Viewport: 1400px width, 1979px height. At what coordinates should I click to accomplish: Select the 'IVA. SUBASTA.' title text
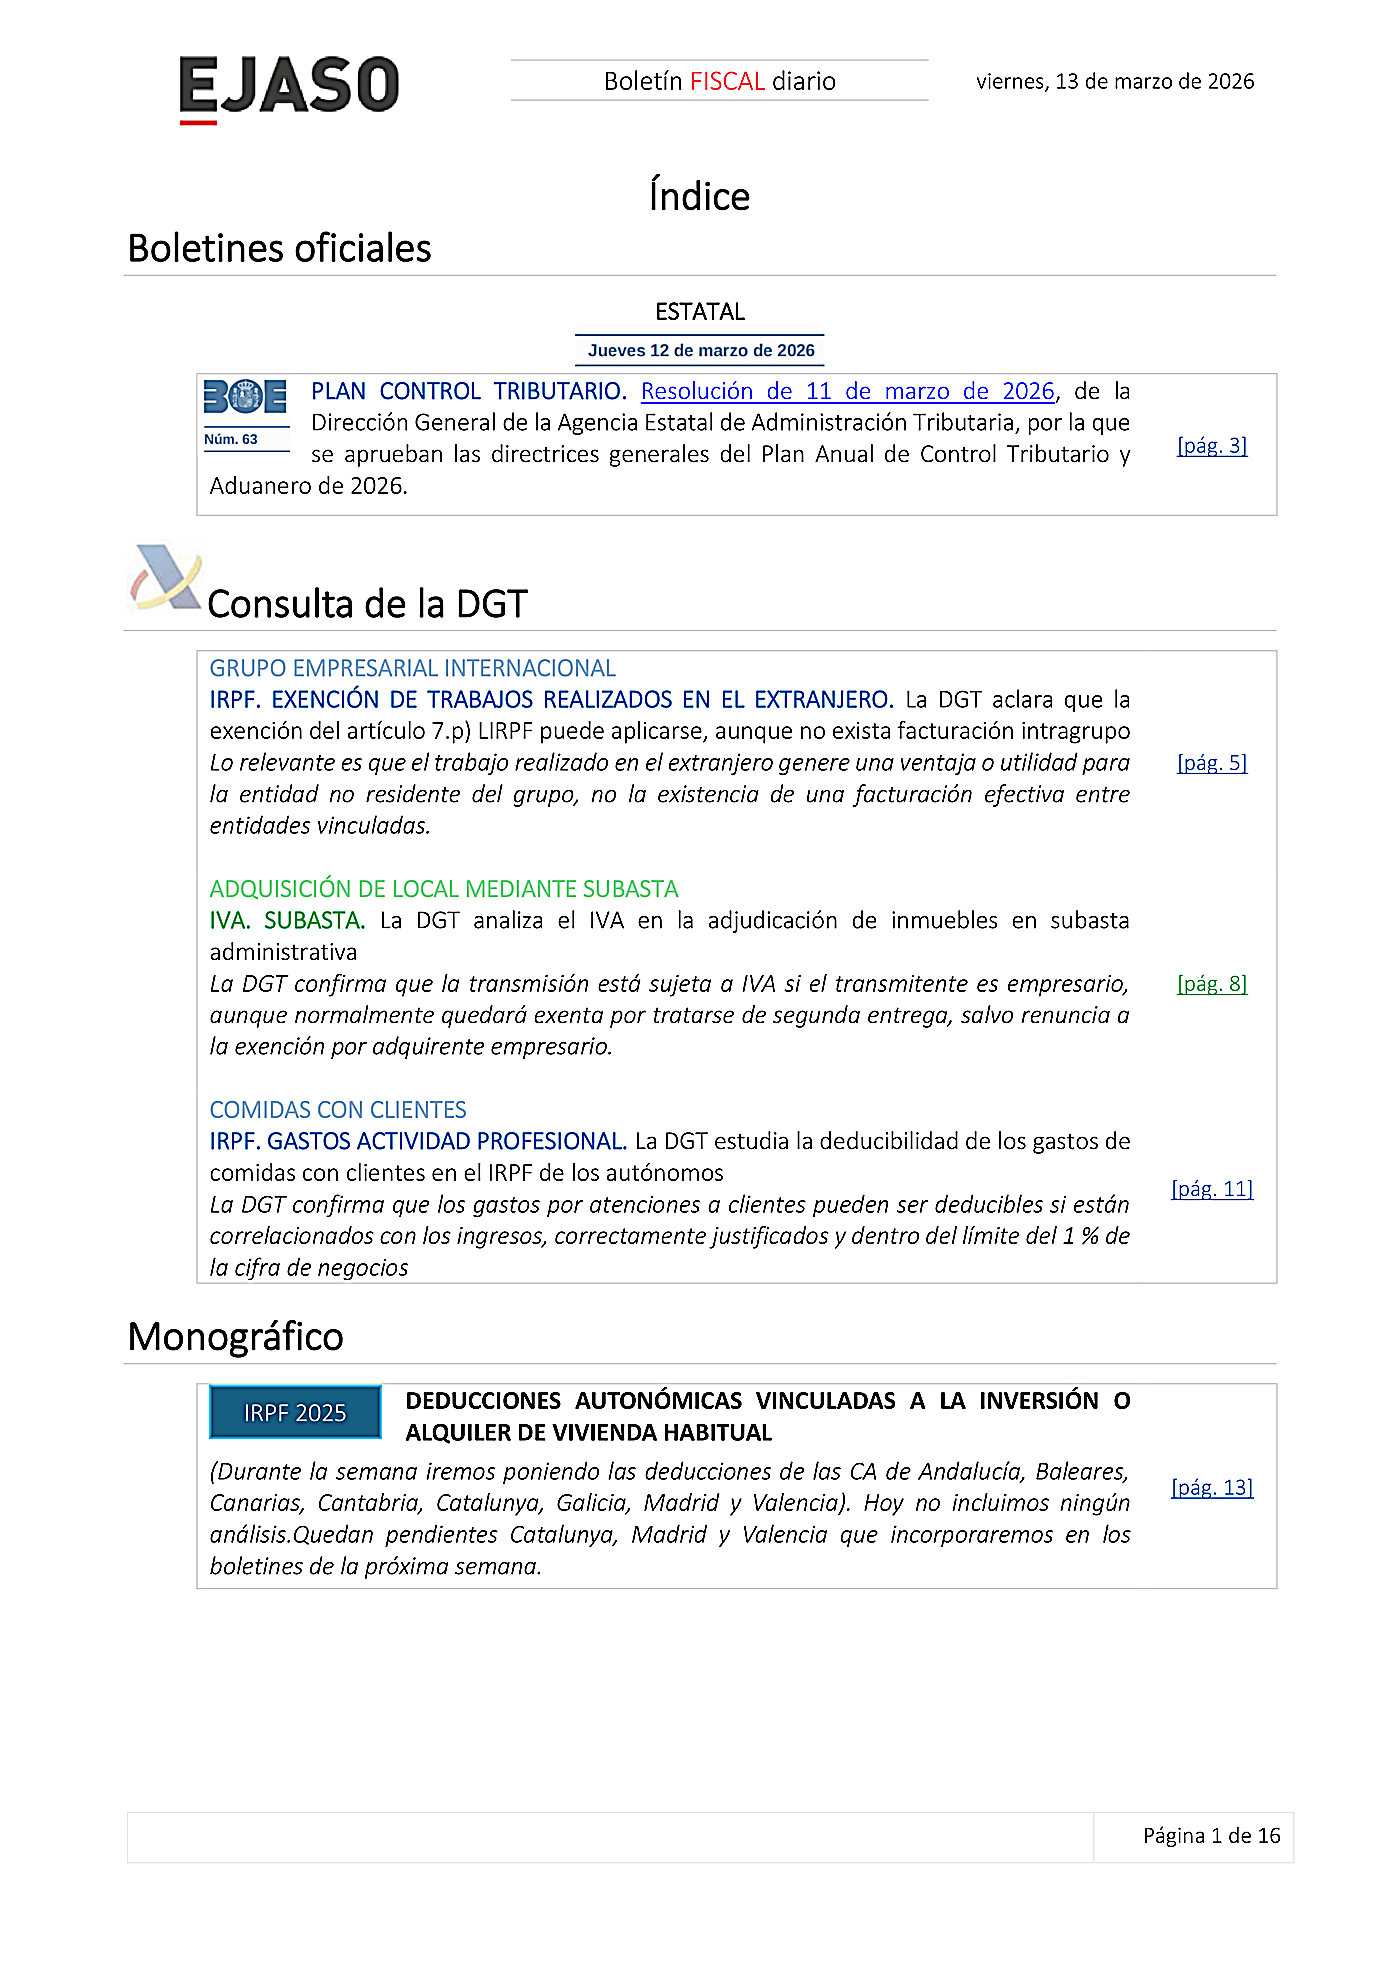coord(287,921)
